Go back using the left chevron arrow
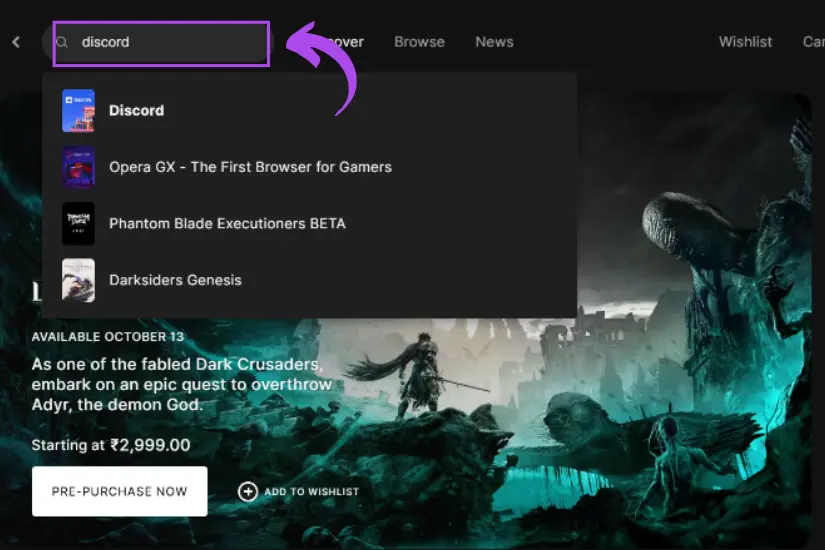825x550 pixels. (x=16, y=42)
